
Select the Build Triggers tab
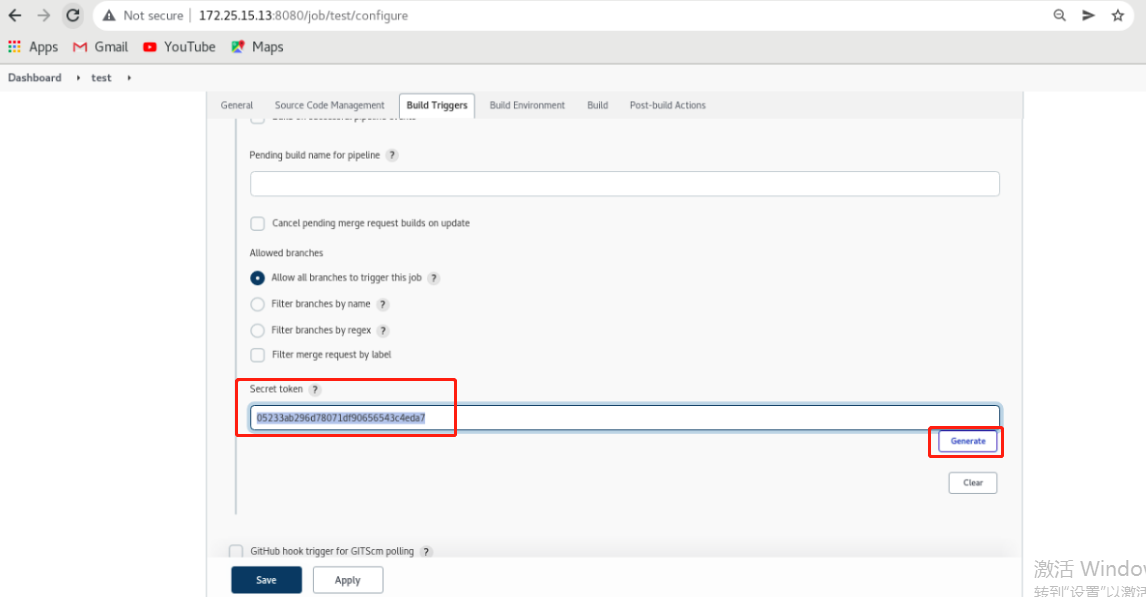tap(437, 105)
